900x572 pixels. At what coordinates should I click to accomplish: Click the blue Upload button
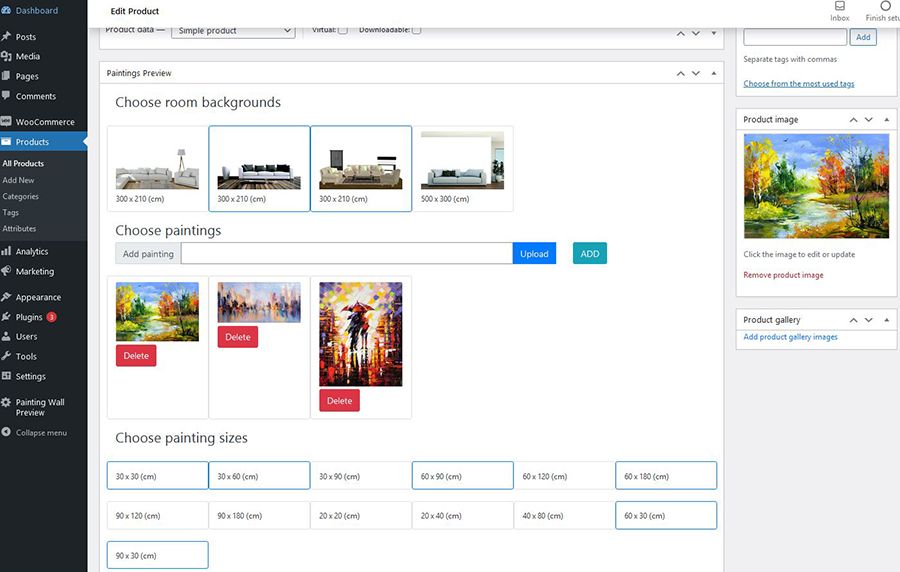pos(534,254)
